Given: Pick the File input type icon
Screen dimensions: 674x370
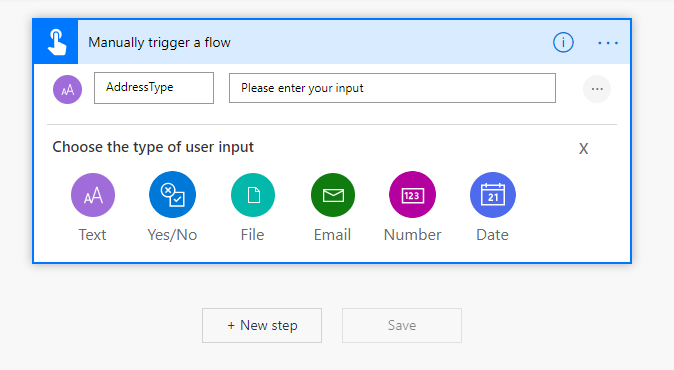Looking at the screenshot, I should point(253,195).
